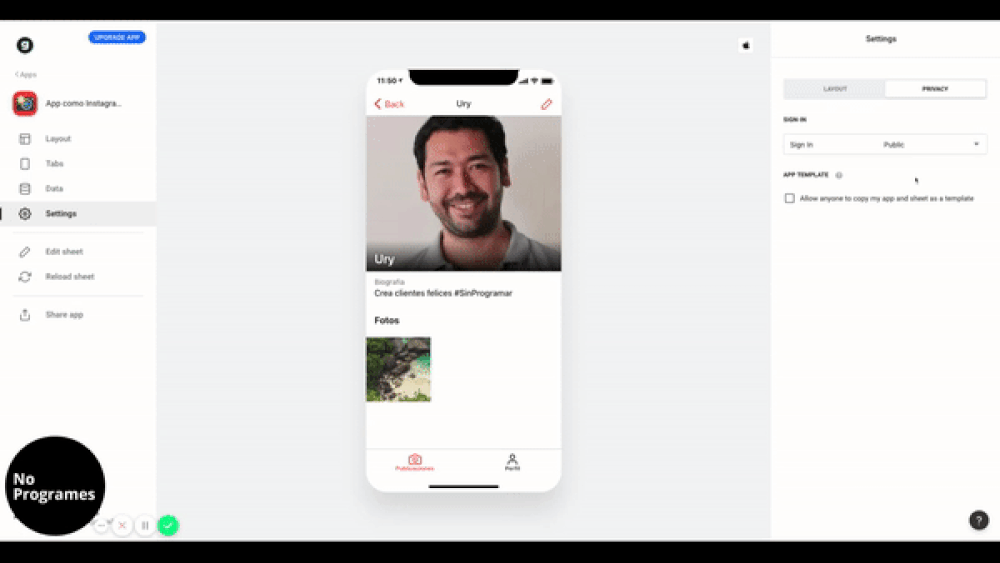Go back to the Apps list
This screenshot has height=563, width=1000.
point(26,75)
